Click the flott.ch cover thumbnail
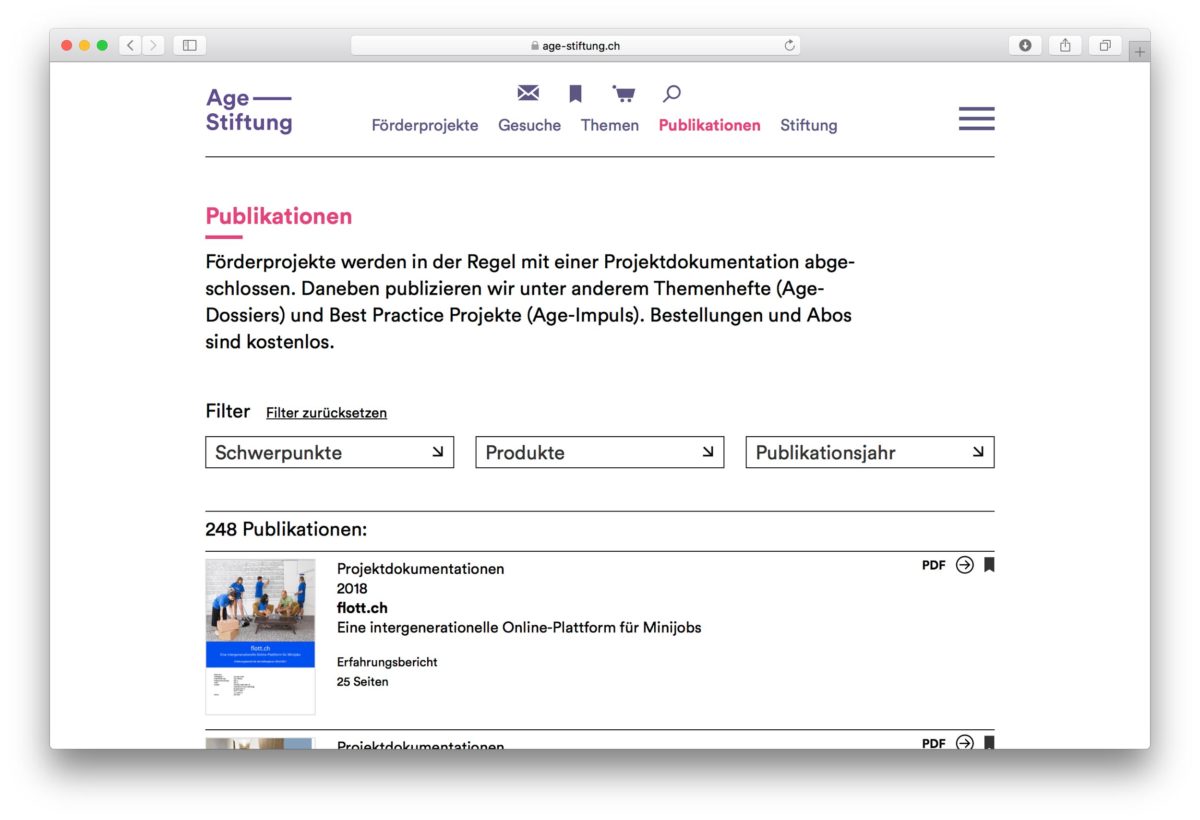 click(260, 636)
